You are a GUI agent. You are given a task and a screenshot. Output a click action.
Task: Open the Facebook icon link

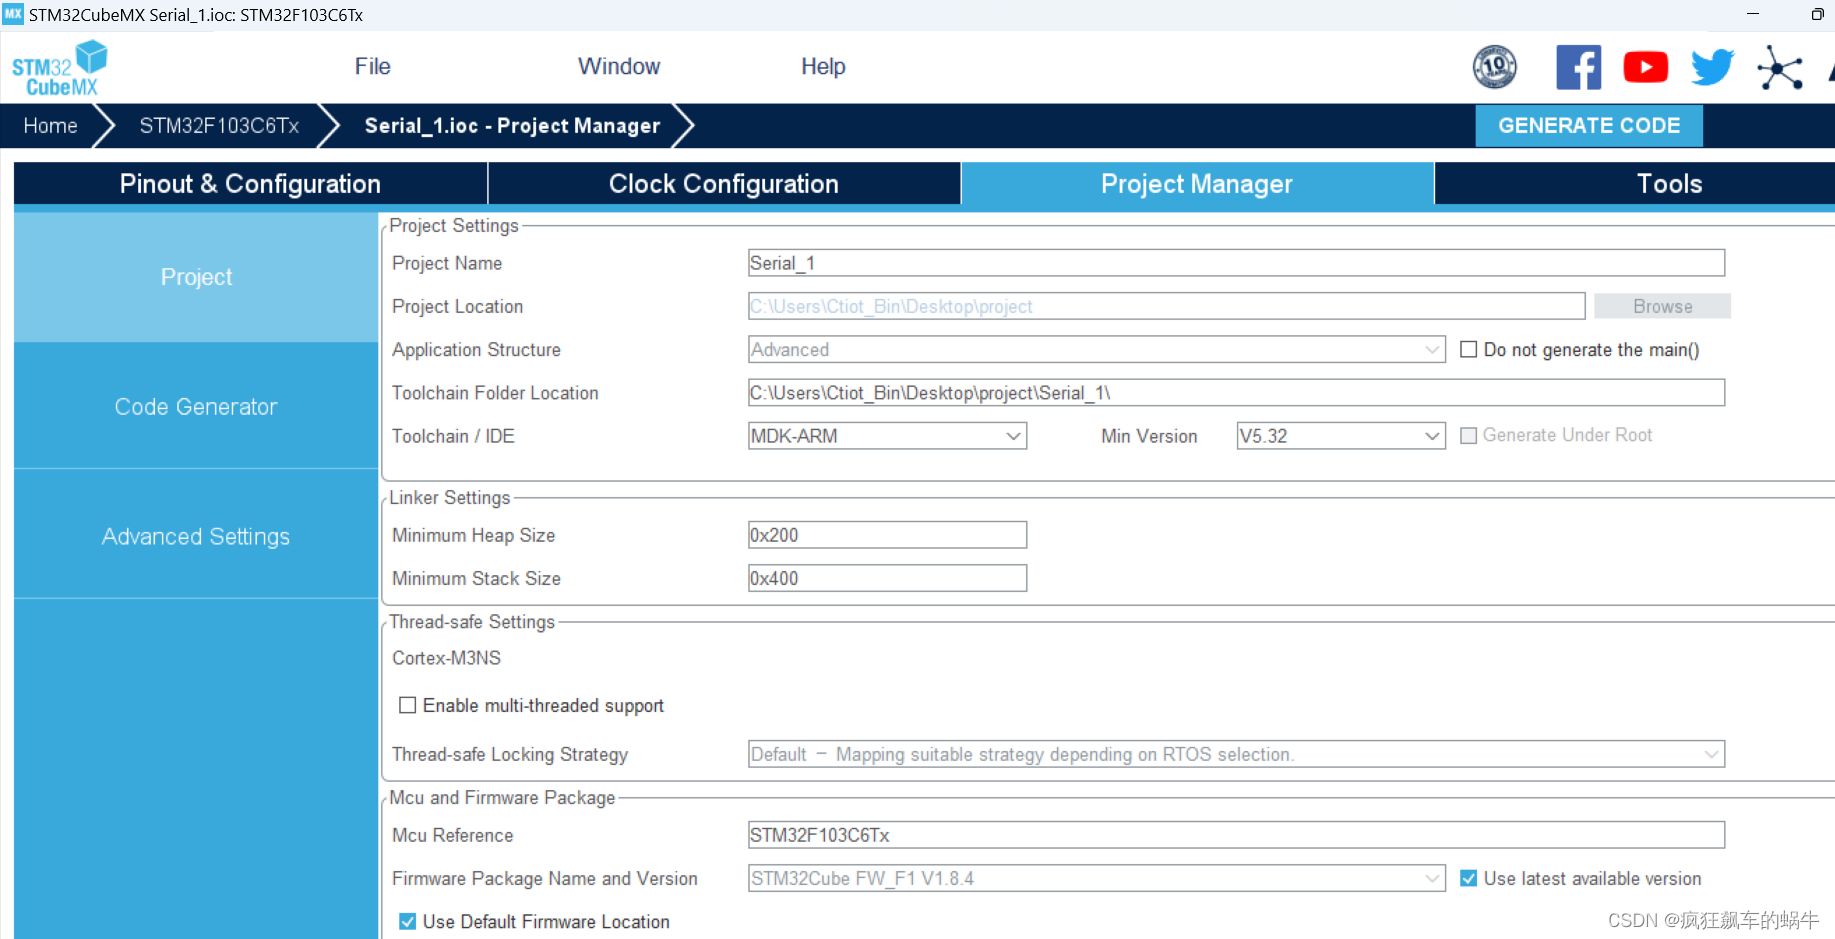pos(1578,67)
